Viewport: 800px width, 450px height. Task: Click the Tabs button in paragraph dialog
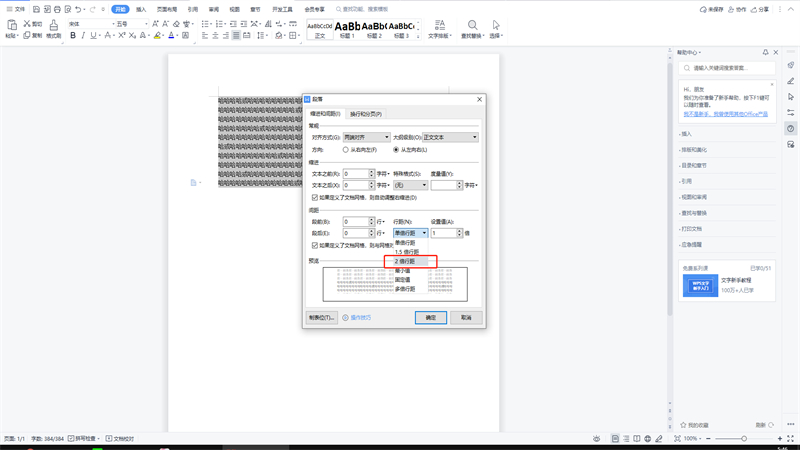point(321,317)
